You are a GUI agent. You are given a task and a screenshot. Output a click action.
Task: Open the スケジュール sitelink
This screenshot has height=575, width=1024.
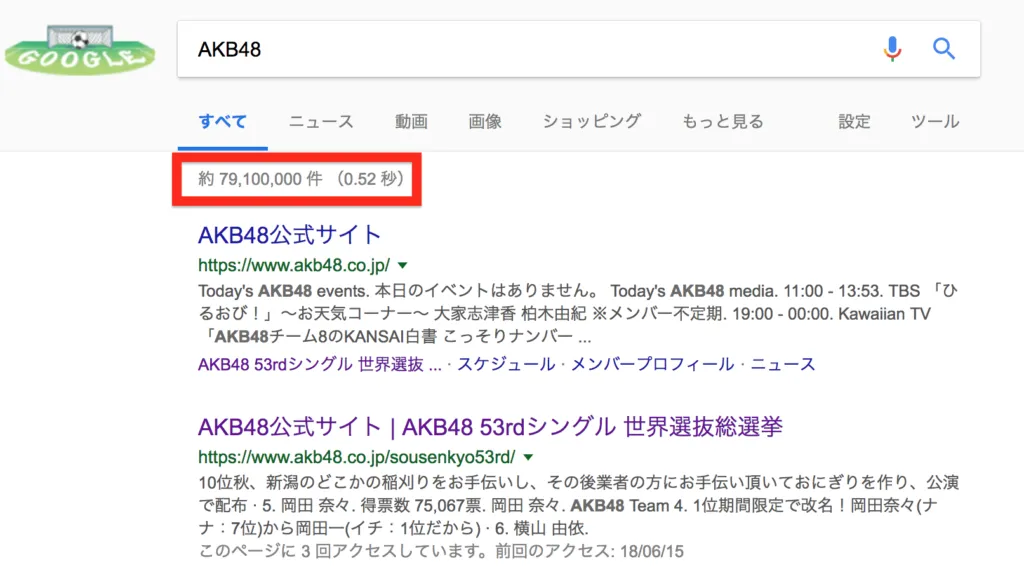point(506,364)
